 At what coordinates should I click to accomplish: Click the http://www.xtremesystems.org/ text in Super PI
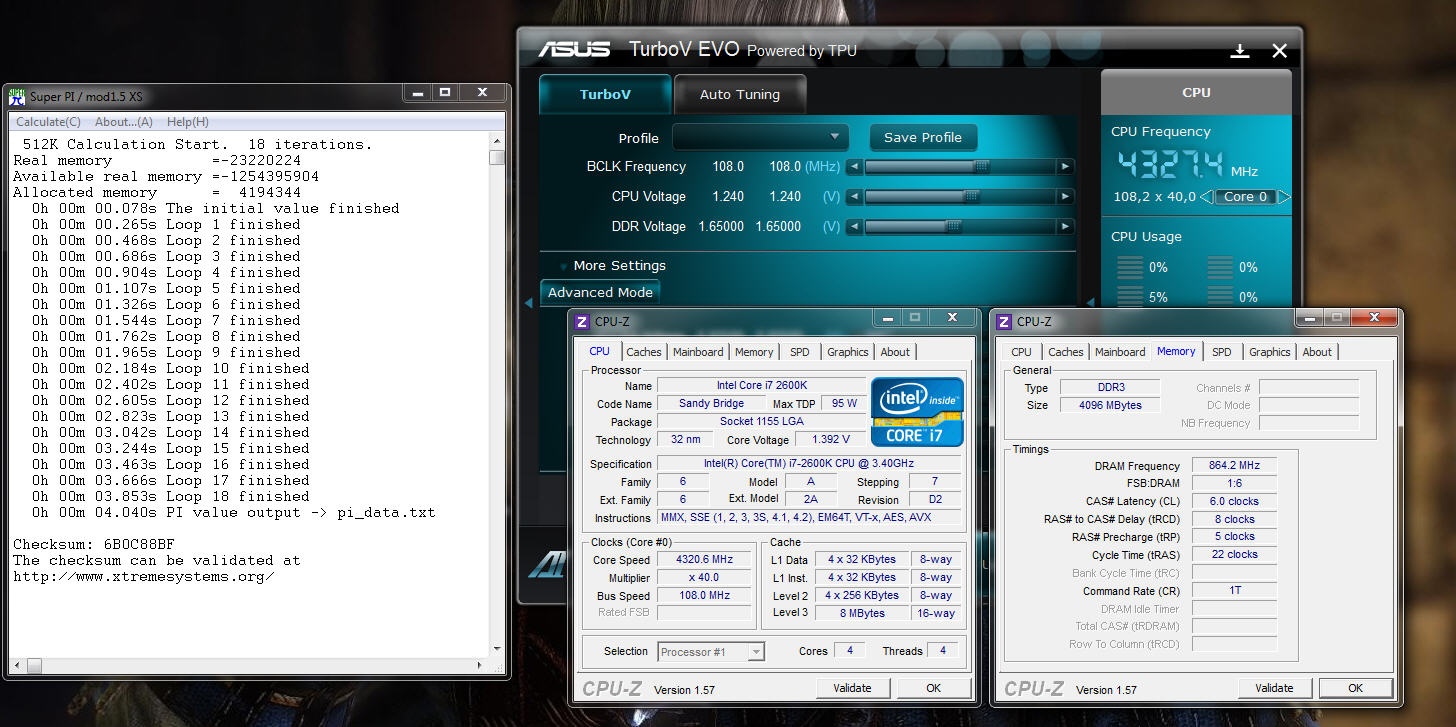143,577
